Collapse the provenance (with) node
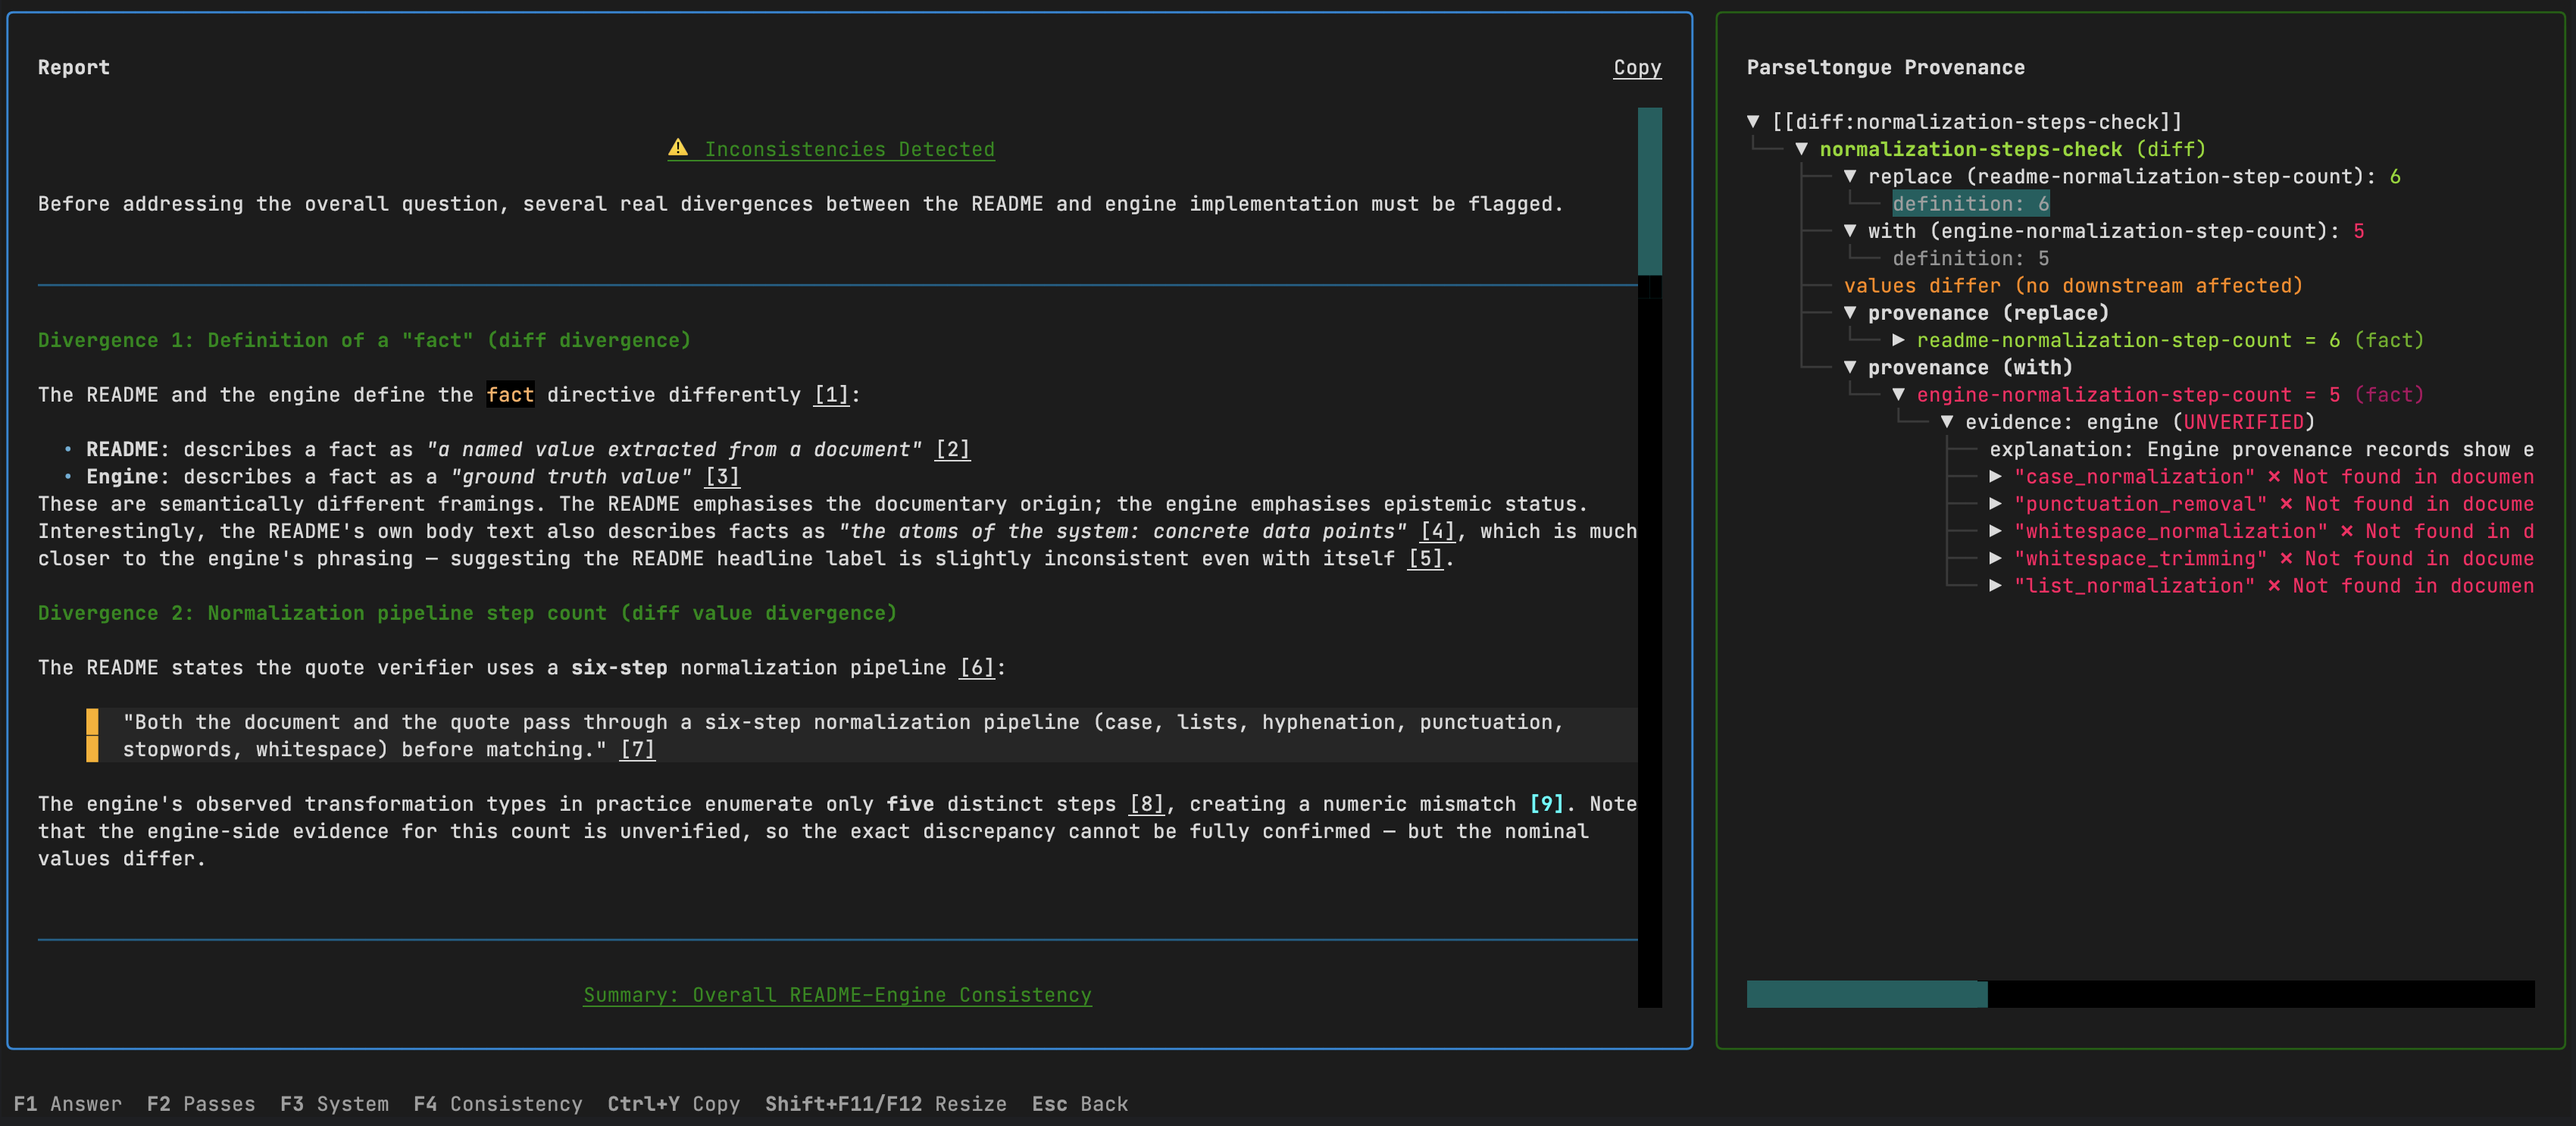This screenshot has width=2576, height=1126. click(x=1852, y=367)
